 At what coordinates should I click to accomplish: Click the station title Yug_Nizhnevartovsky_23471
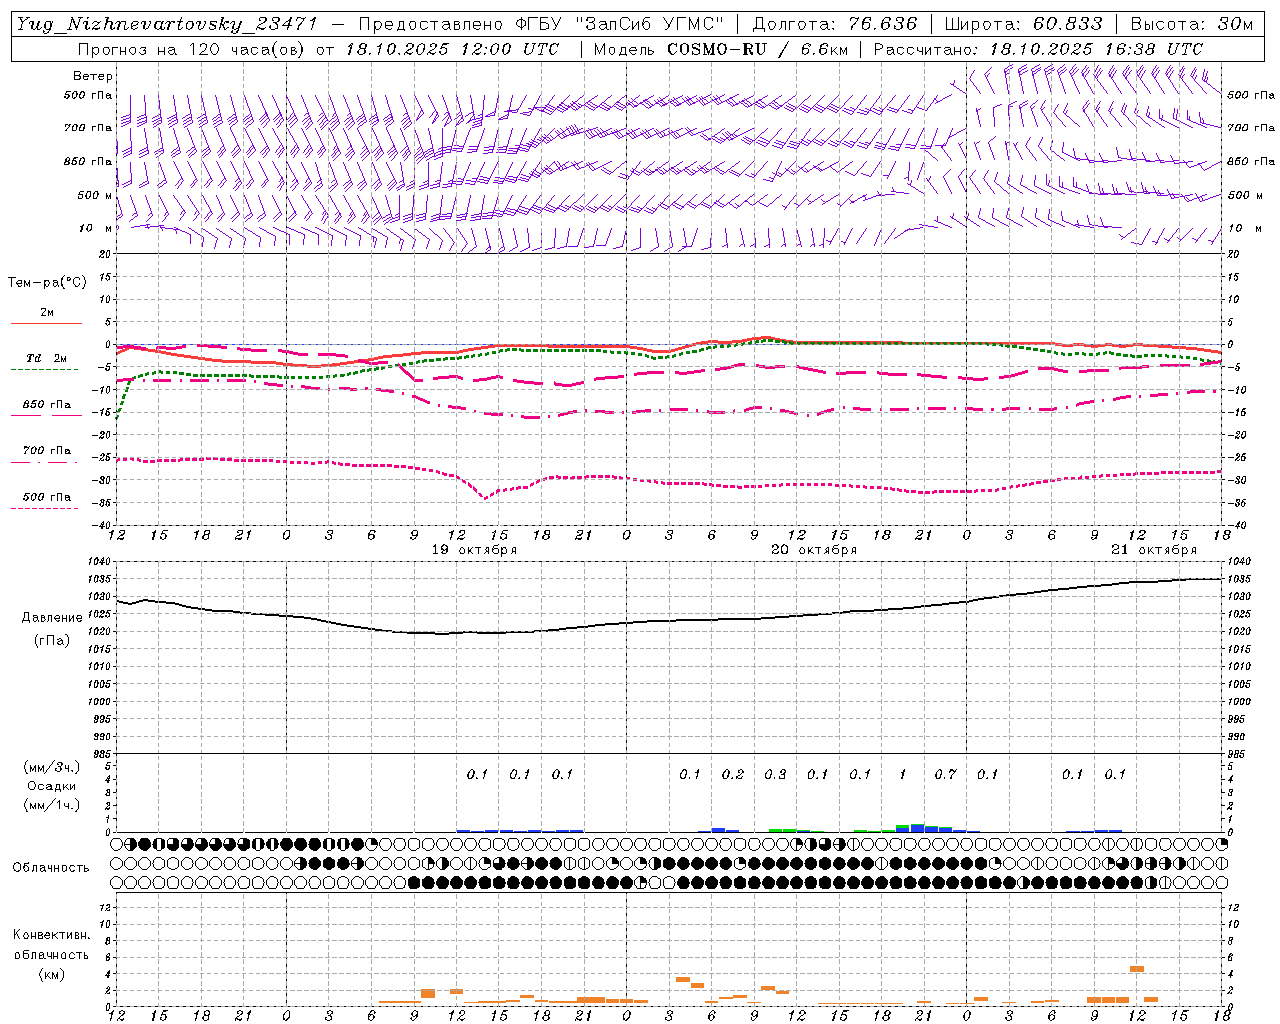click(x=167, y=24)
